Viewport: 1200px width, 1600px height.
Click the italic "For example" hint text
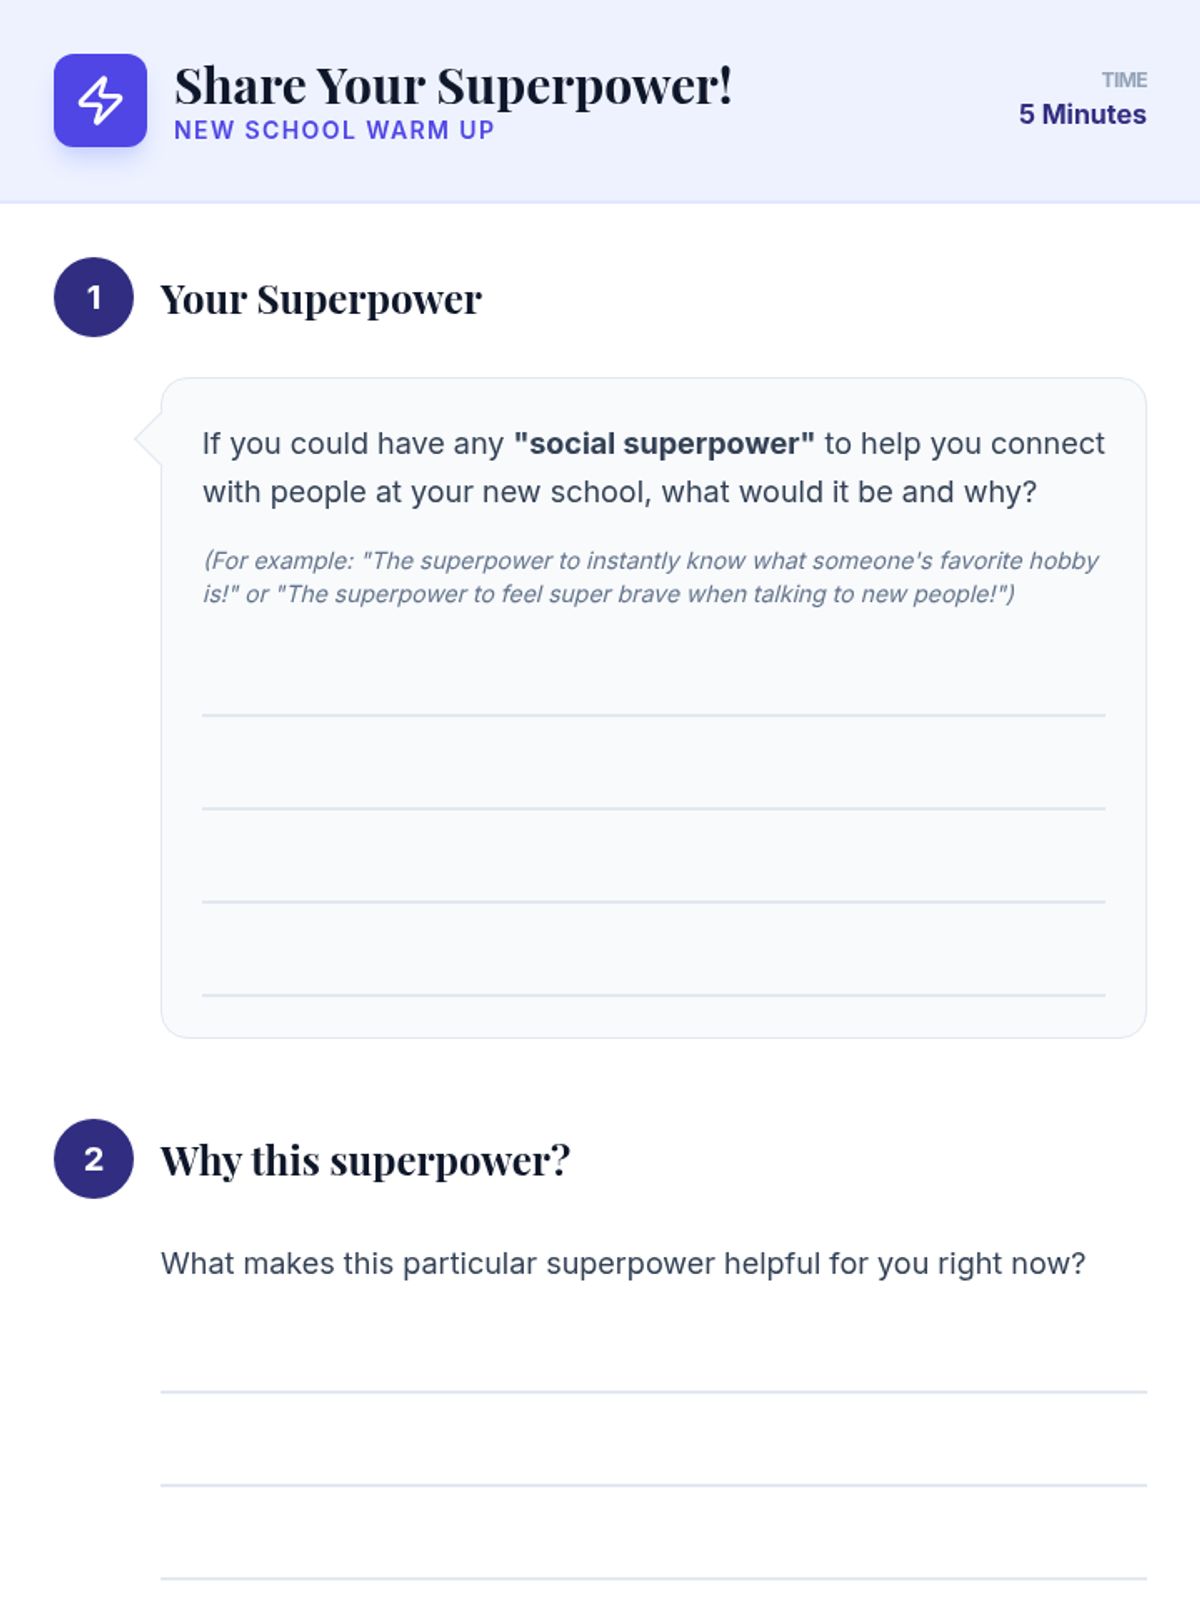pyautogui.click(x=650, y=577)
